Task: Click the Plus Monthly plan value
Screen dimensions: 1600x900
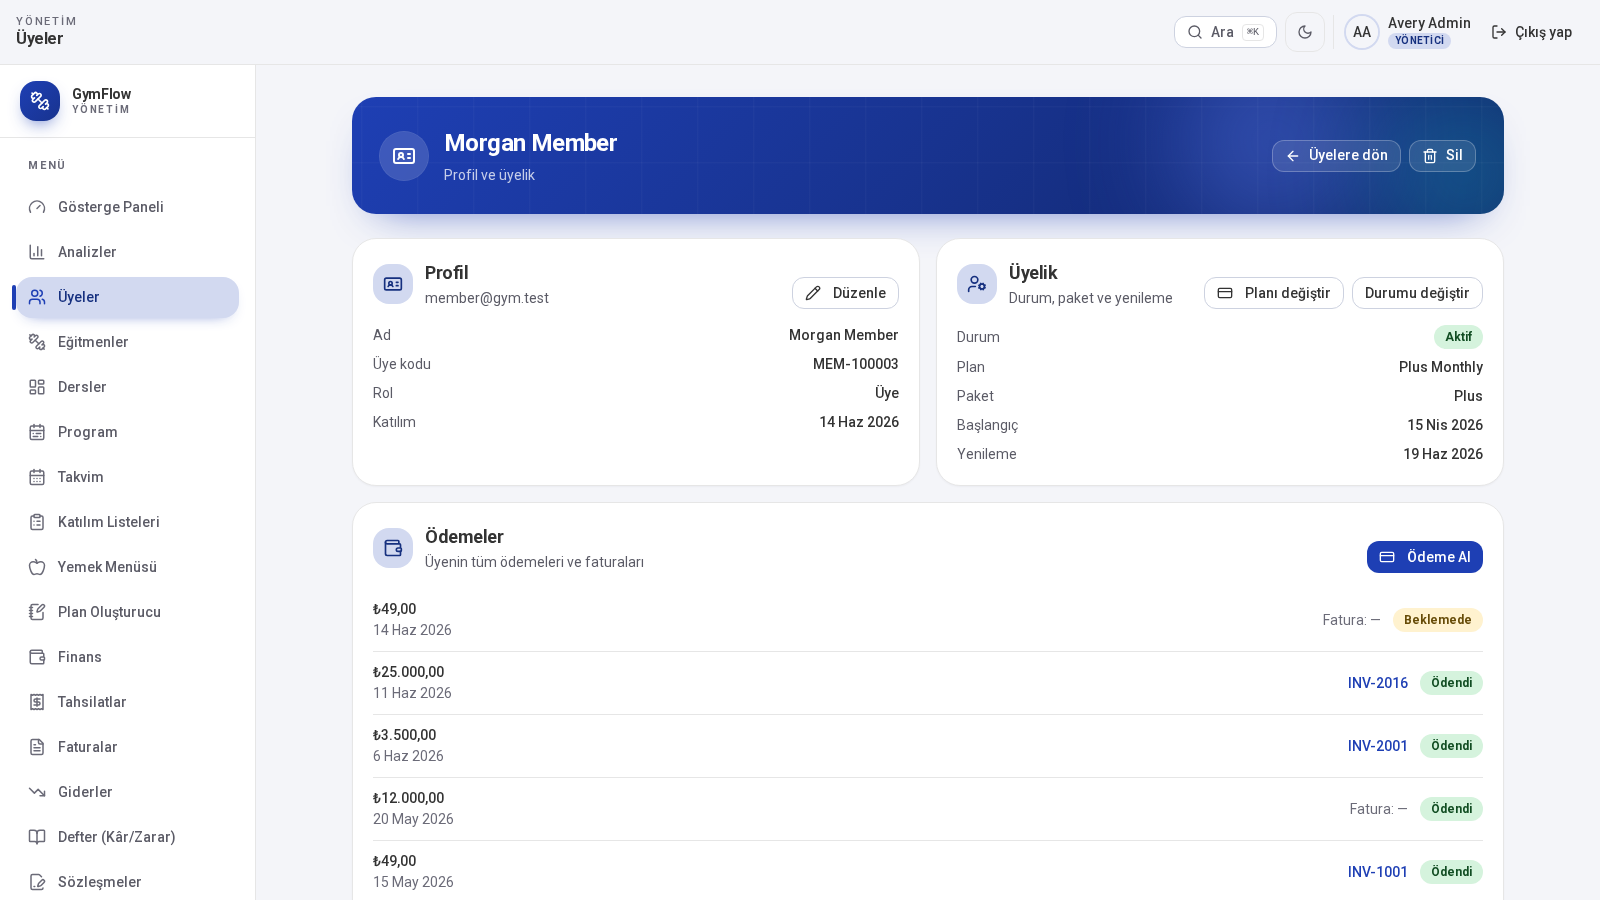Action: tap(1440, 367)
